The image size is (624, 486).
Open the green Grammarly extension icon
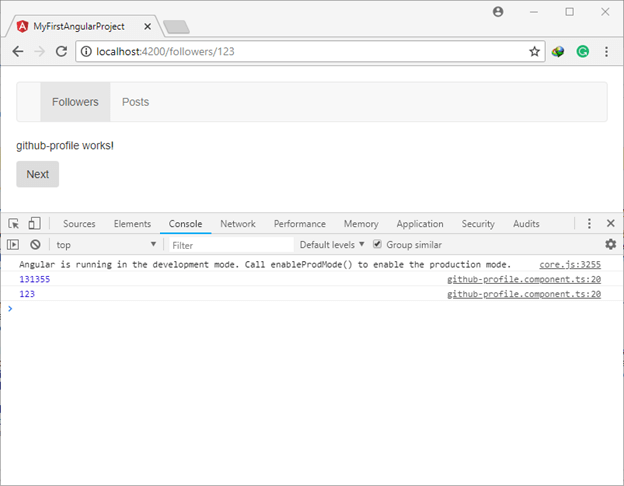click(x=583, y=51)
